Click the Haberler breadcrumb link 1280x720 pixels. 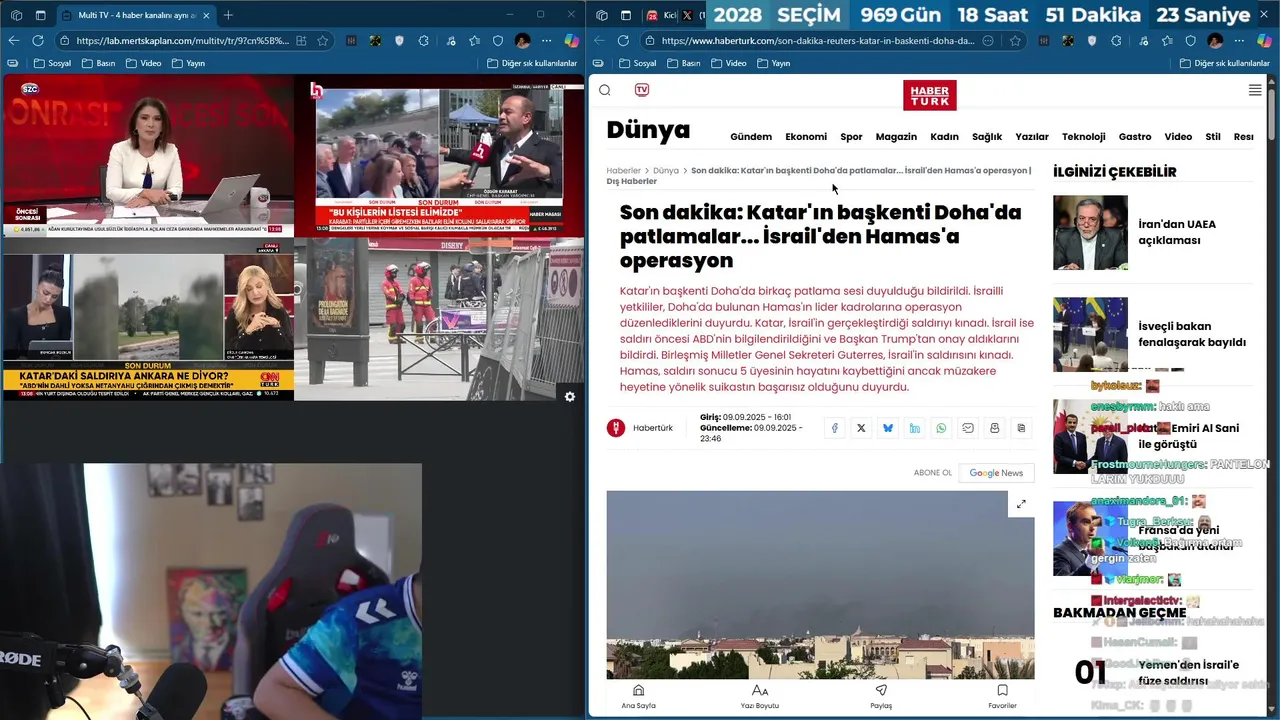coord(624,171)
